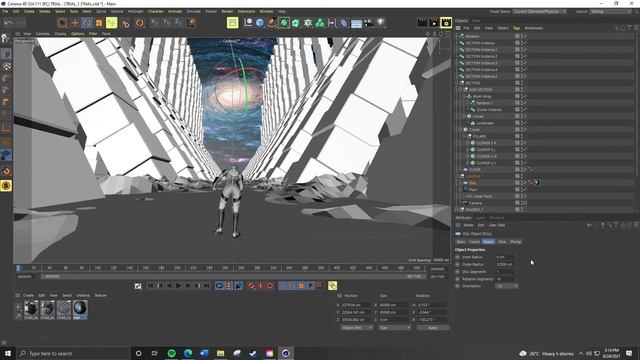Toggle visibility dots for FLOOR object
The height and width of the screenshot is (360, 640).
tap(522, 169)
